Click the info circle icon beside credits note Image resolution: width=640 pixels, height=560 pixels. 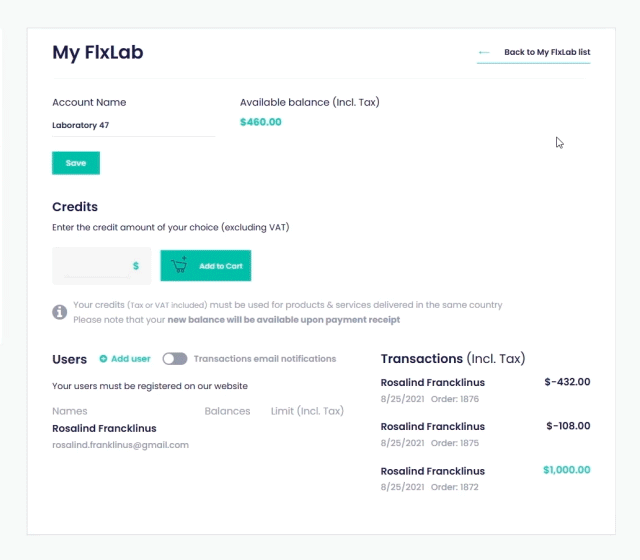pos(60,312)
